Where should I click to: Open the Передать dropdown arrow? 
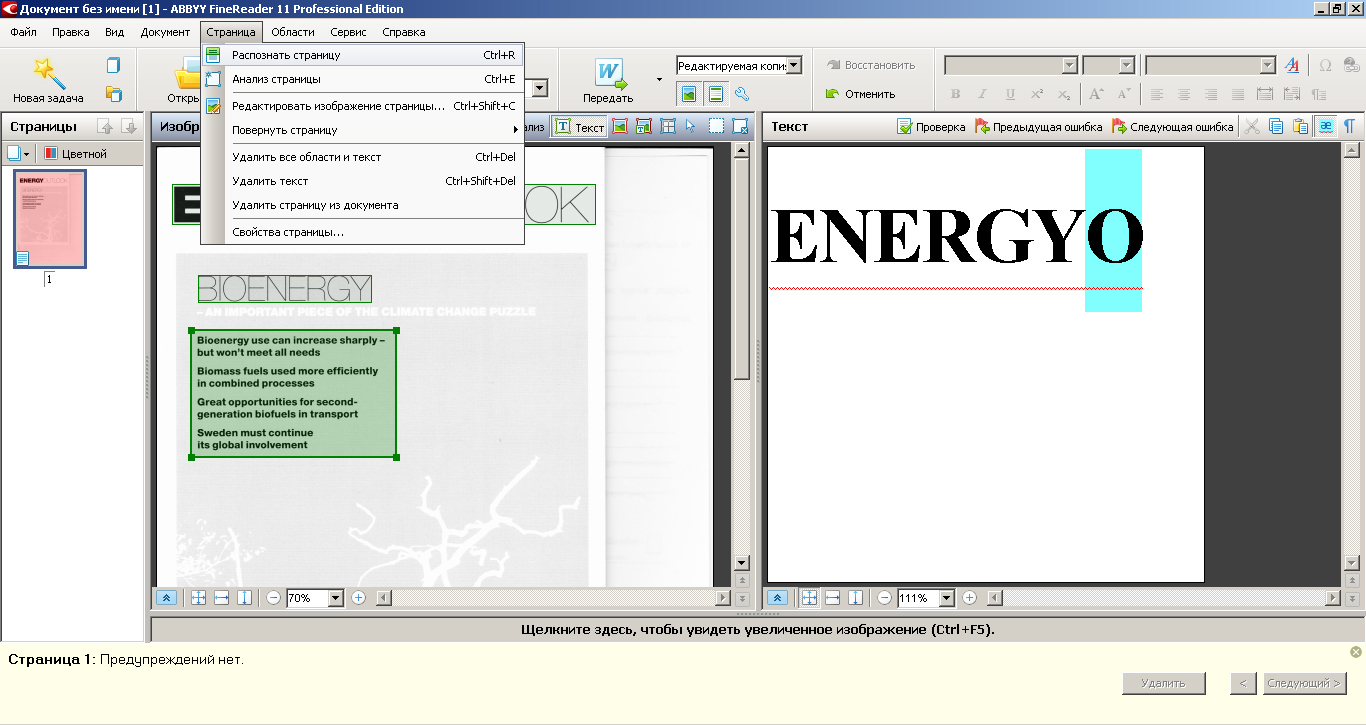pyautogui.click(x=659, y=79)
